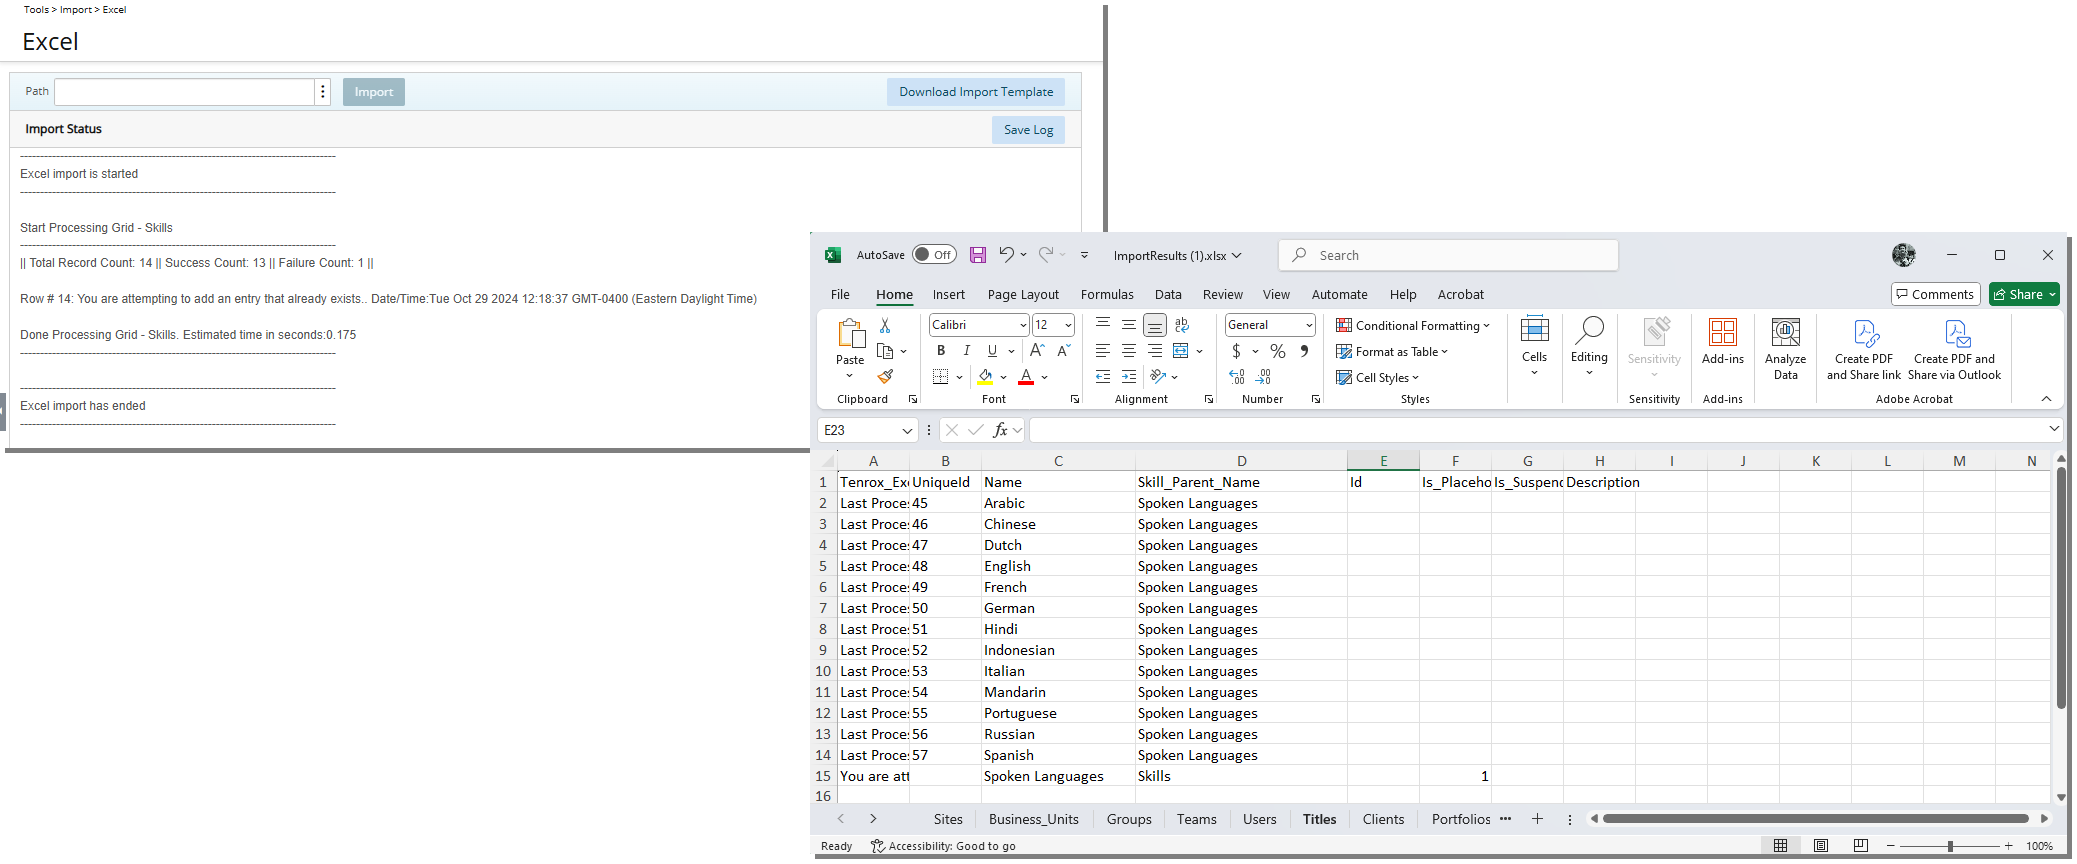Click the Excel Search box

coord(1448,255)
